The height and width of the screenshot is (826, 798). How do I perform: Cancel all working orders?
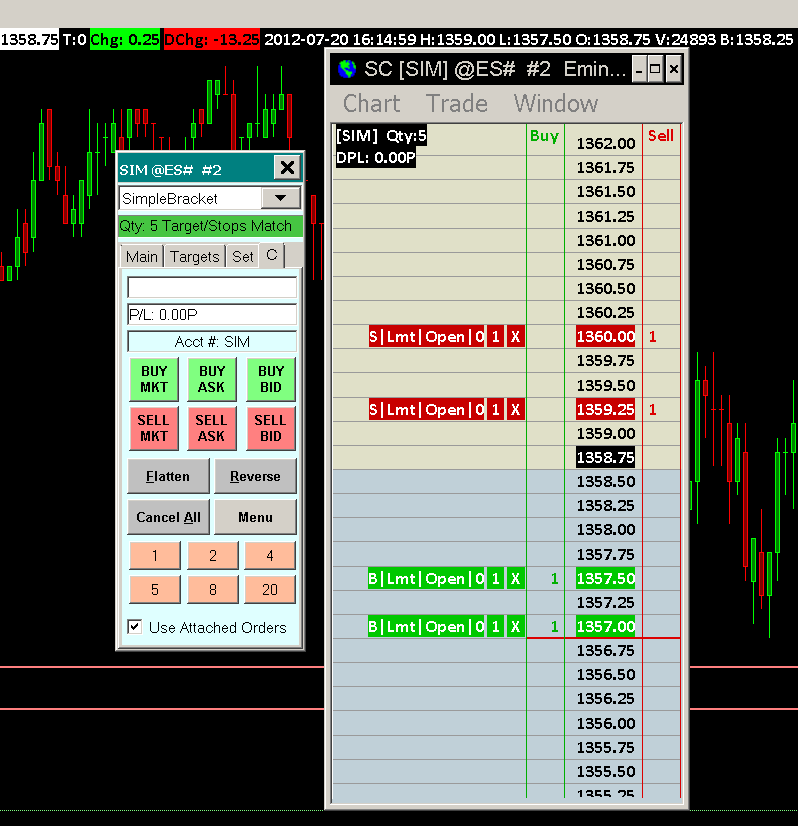point(168,517)
